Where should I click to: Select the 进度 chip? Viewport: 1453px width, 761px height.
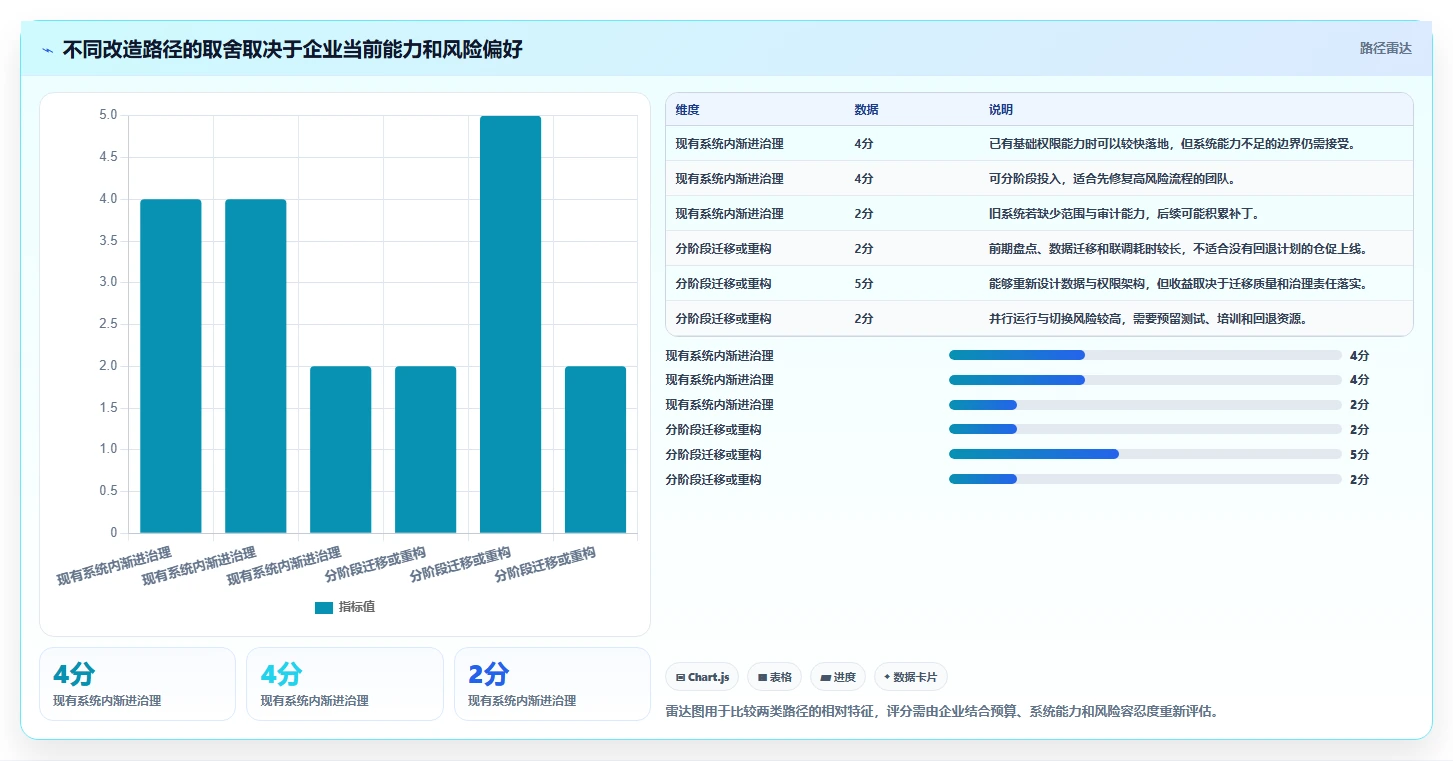(x=838, y=677)
